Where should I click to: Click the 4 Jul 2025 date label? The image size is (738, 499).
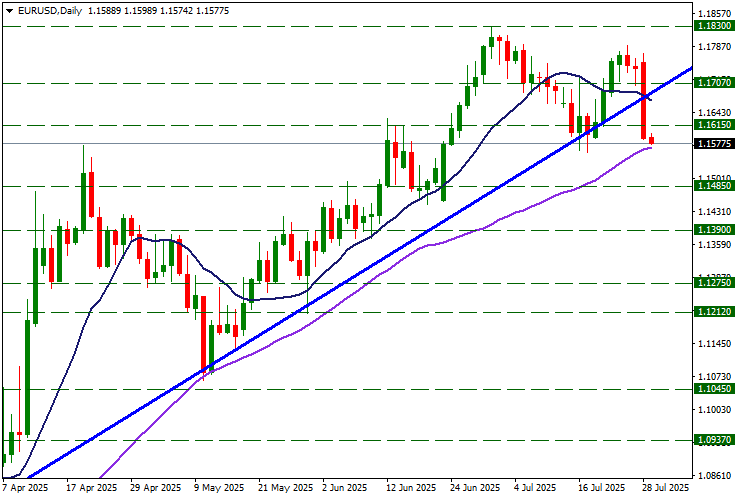[x=535, y=488]
